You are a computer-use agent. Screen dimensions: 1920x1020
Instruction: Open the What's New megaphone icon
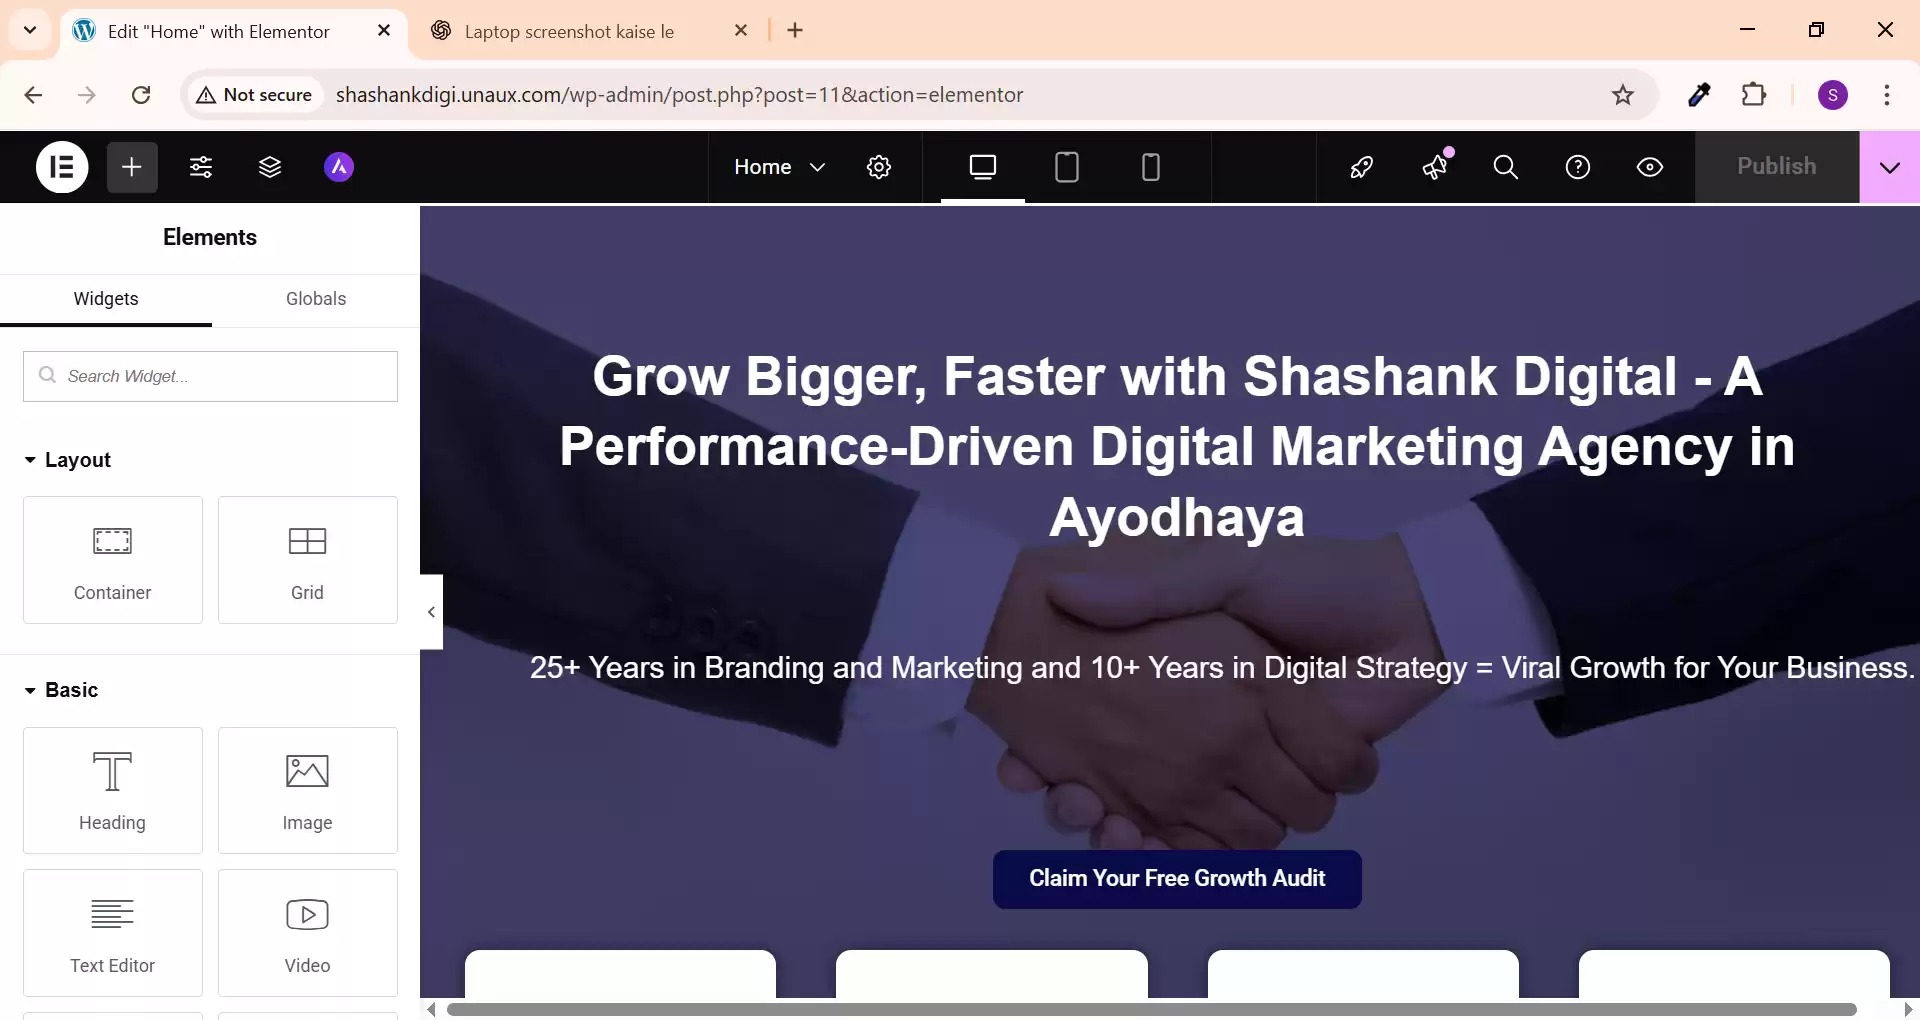click(1435, 167)
